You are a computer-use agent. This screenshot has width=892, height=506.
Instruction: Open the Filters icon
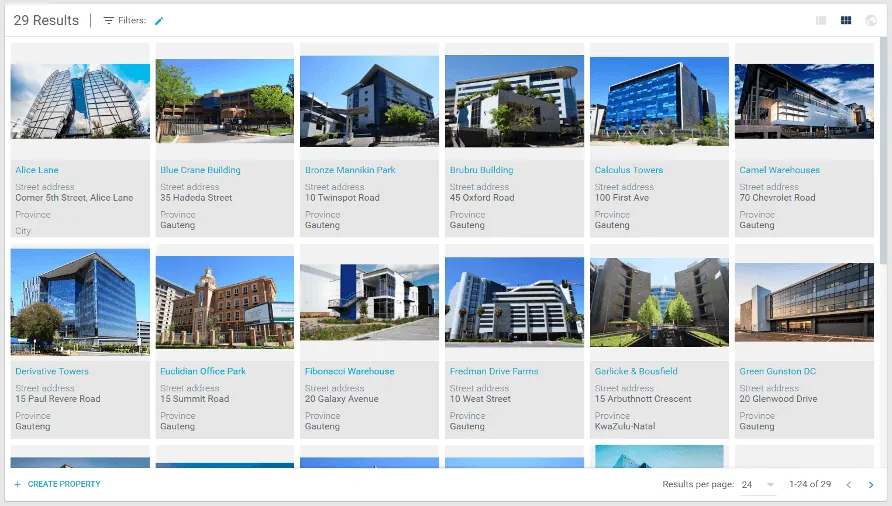(108, 20)
